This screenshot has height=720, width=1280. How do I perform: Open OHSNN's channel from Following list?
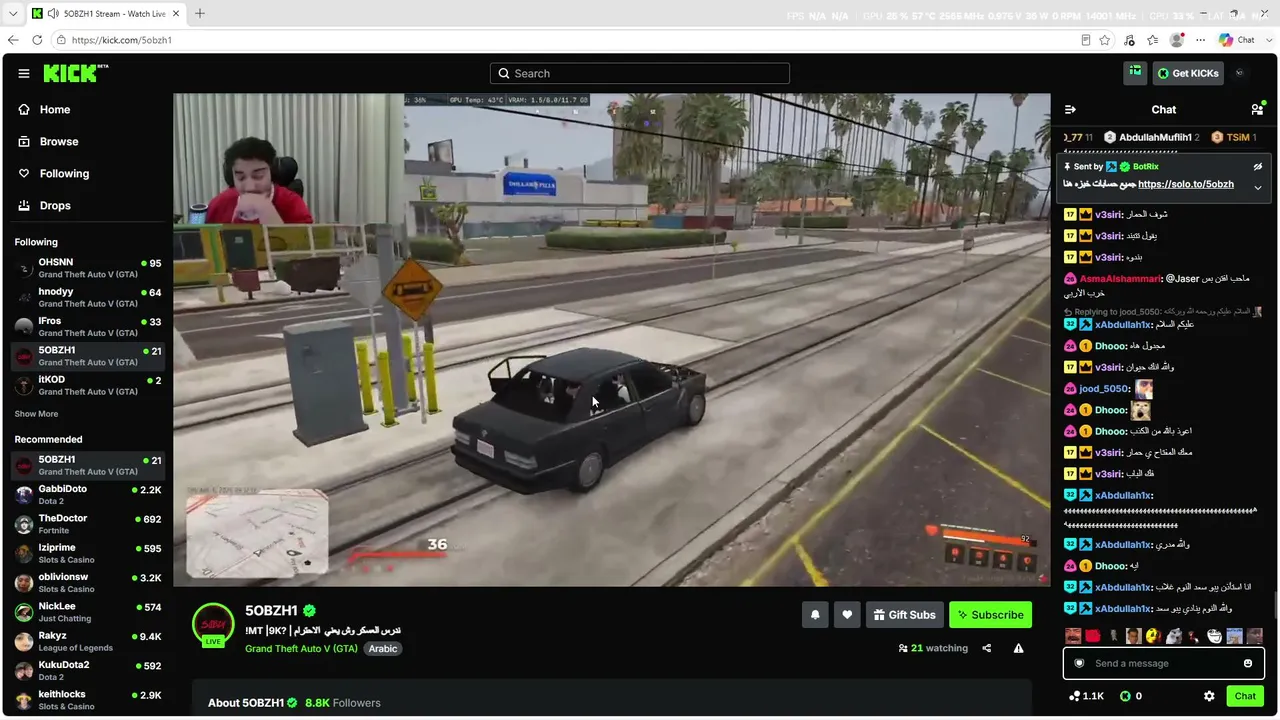pyautogui.click(x=86, y=268)
